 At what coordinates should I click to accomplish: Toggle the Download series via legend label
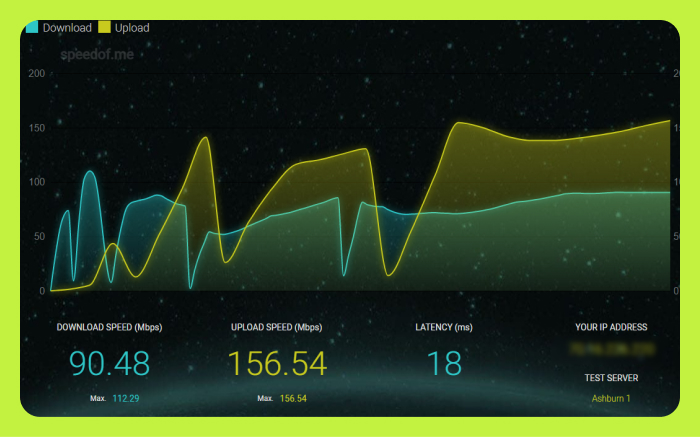[67, 28]
